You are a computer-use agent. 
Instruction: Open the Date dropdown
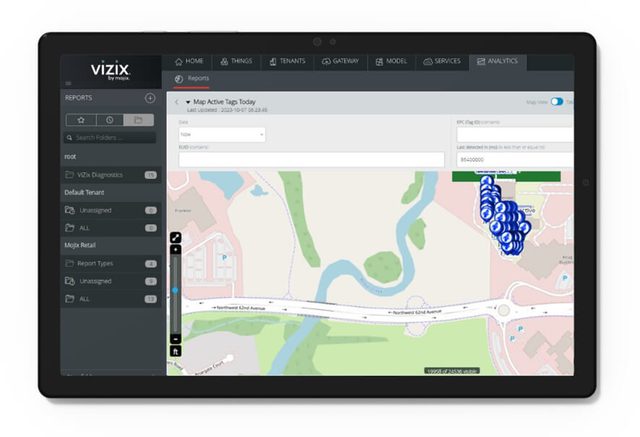tap(222, 133)
